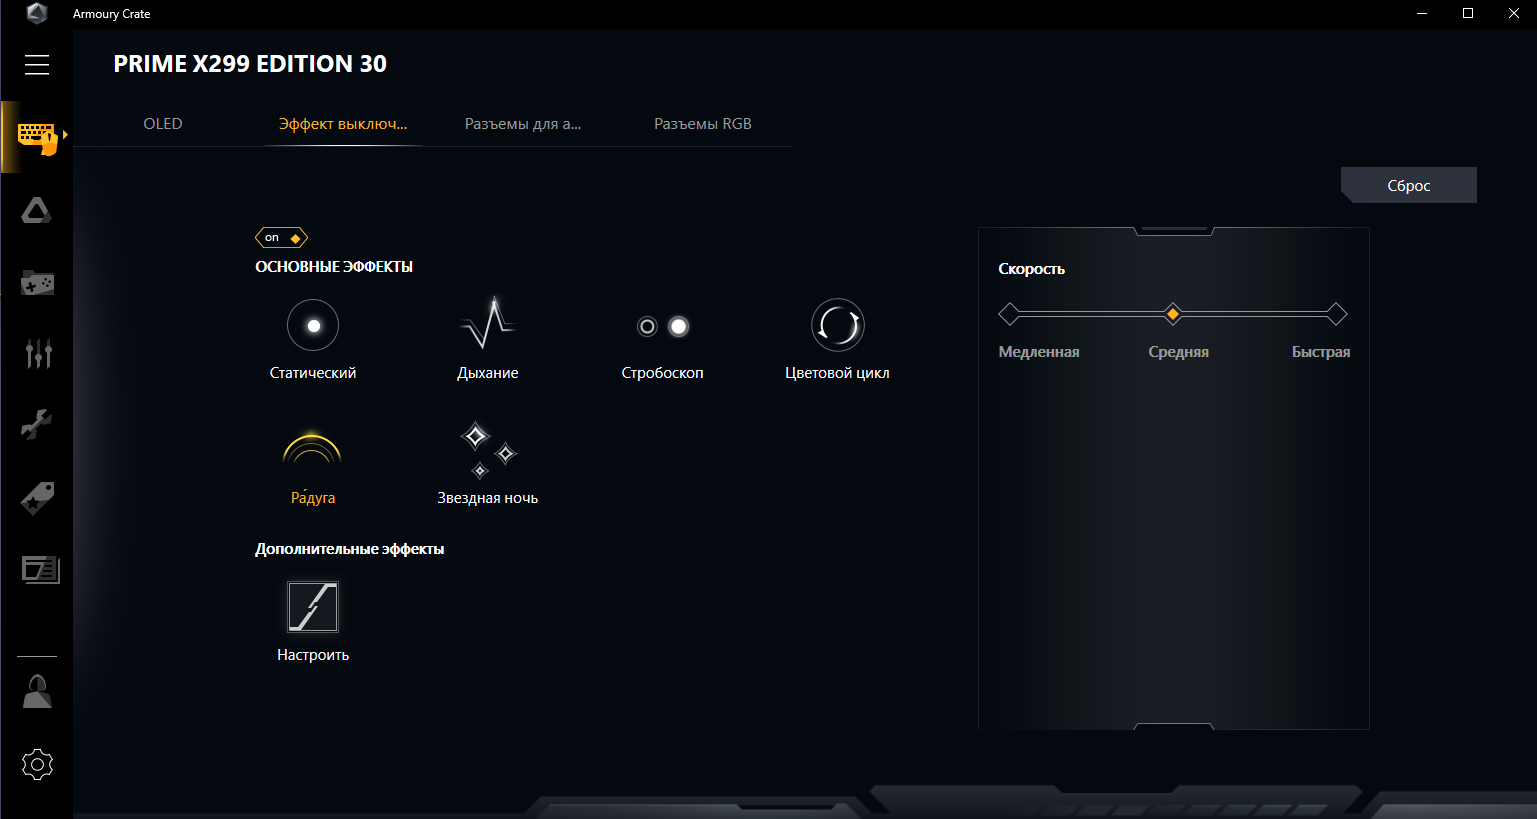Open the News page icon
1537x819 pixels.
[x=41, y=569]
